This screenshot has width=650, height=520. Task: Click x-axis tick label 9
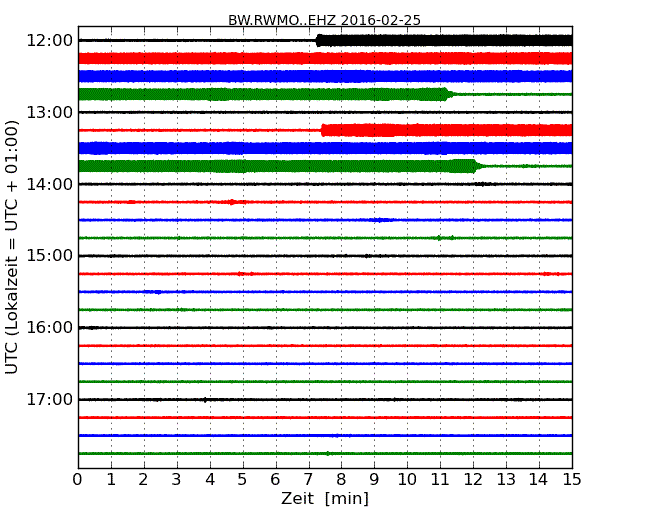(374, 480)
